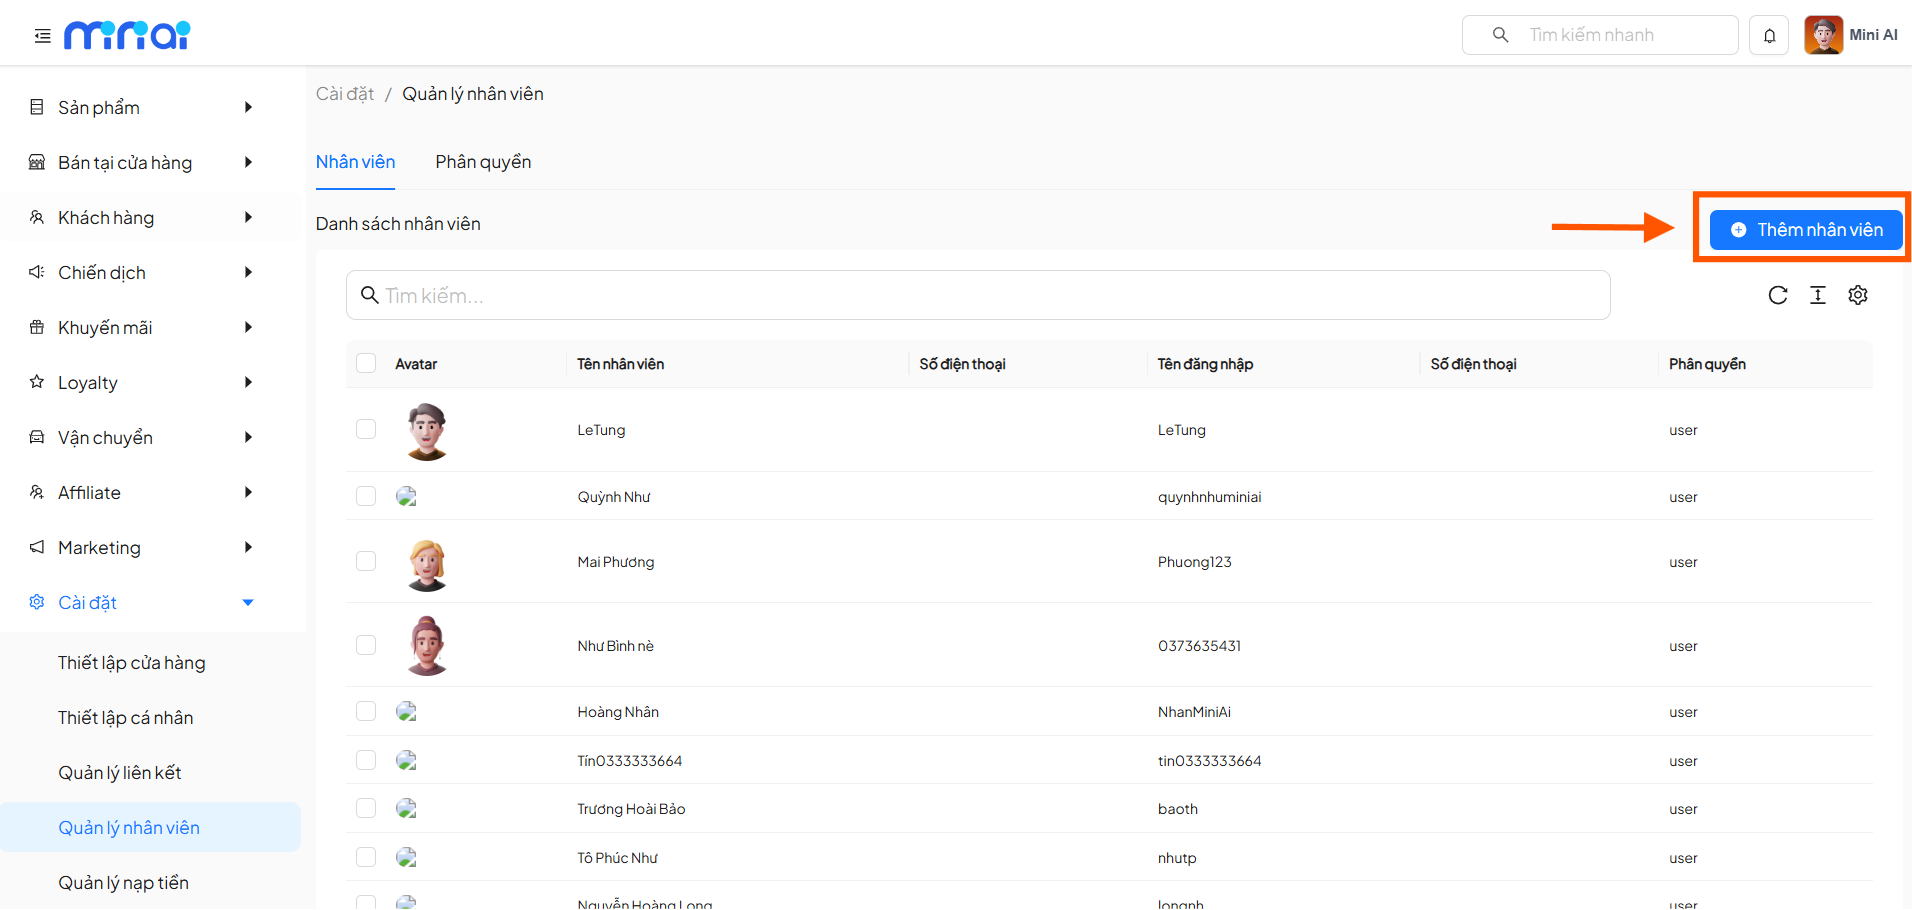Tick the checkbox next to Hoàng Nhân
The height and width of the screenshot is (910, 1912).
pos(366,711)
